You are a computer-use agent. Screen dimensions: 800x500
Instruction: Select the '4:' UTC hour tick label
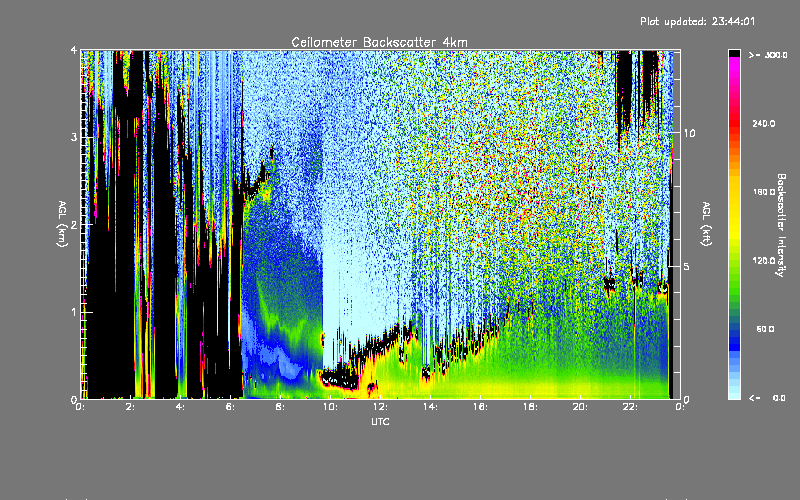(181, 407)
